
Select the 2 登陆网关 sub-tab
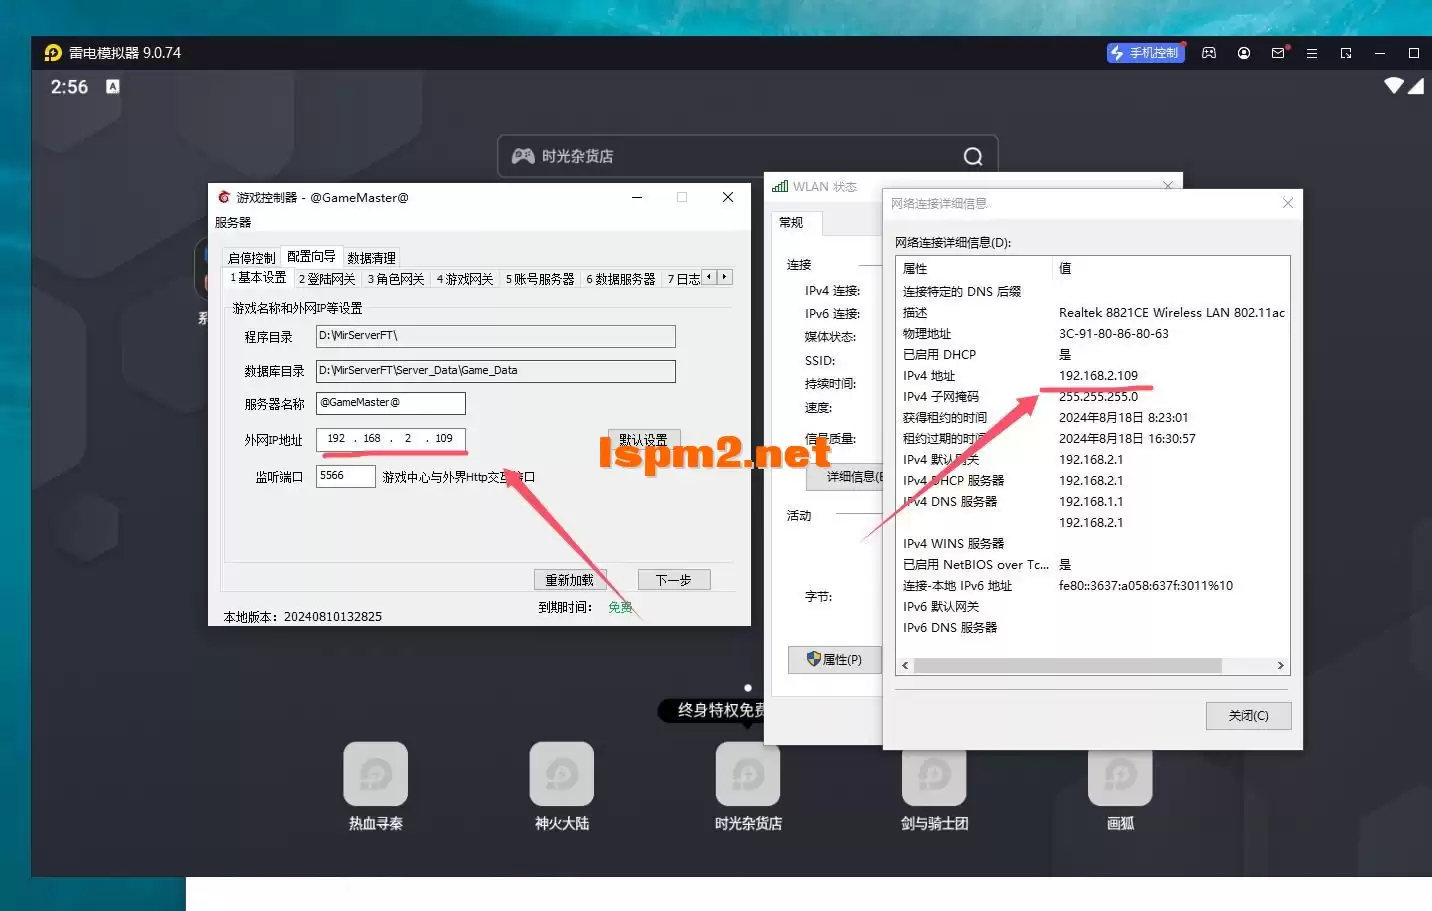point(327,279)
